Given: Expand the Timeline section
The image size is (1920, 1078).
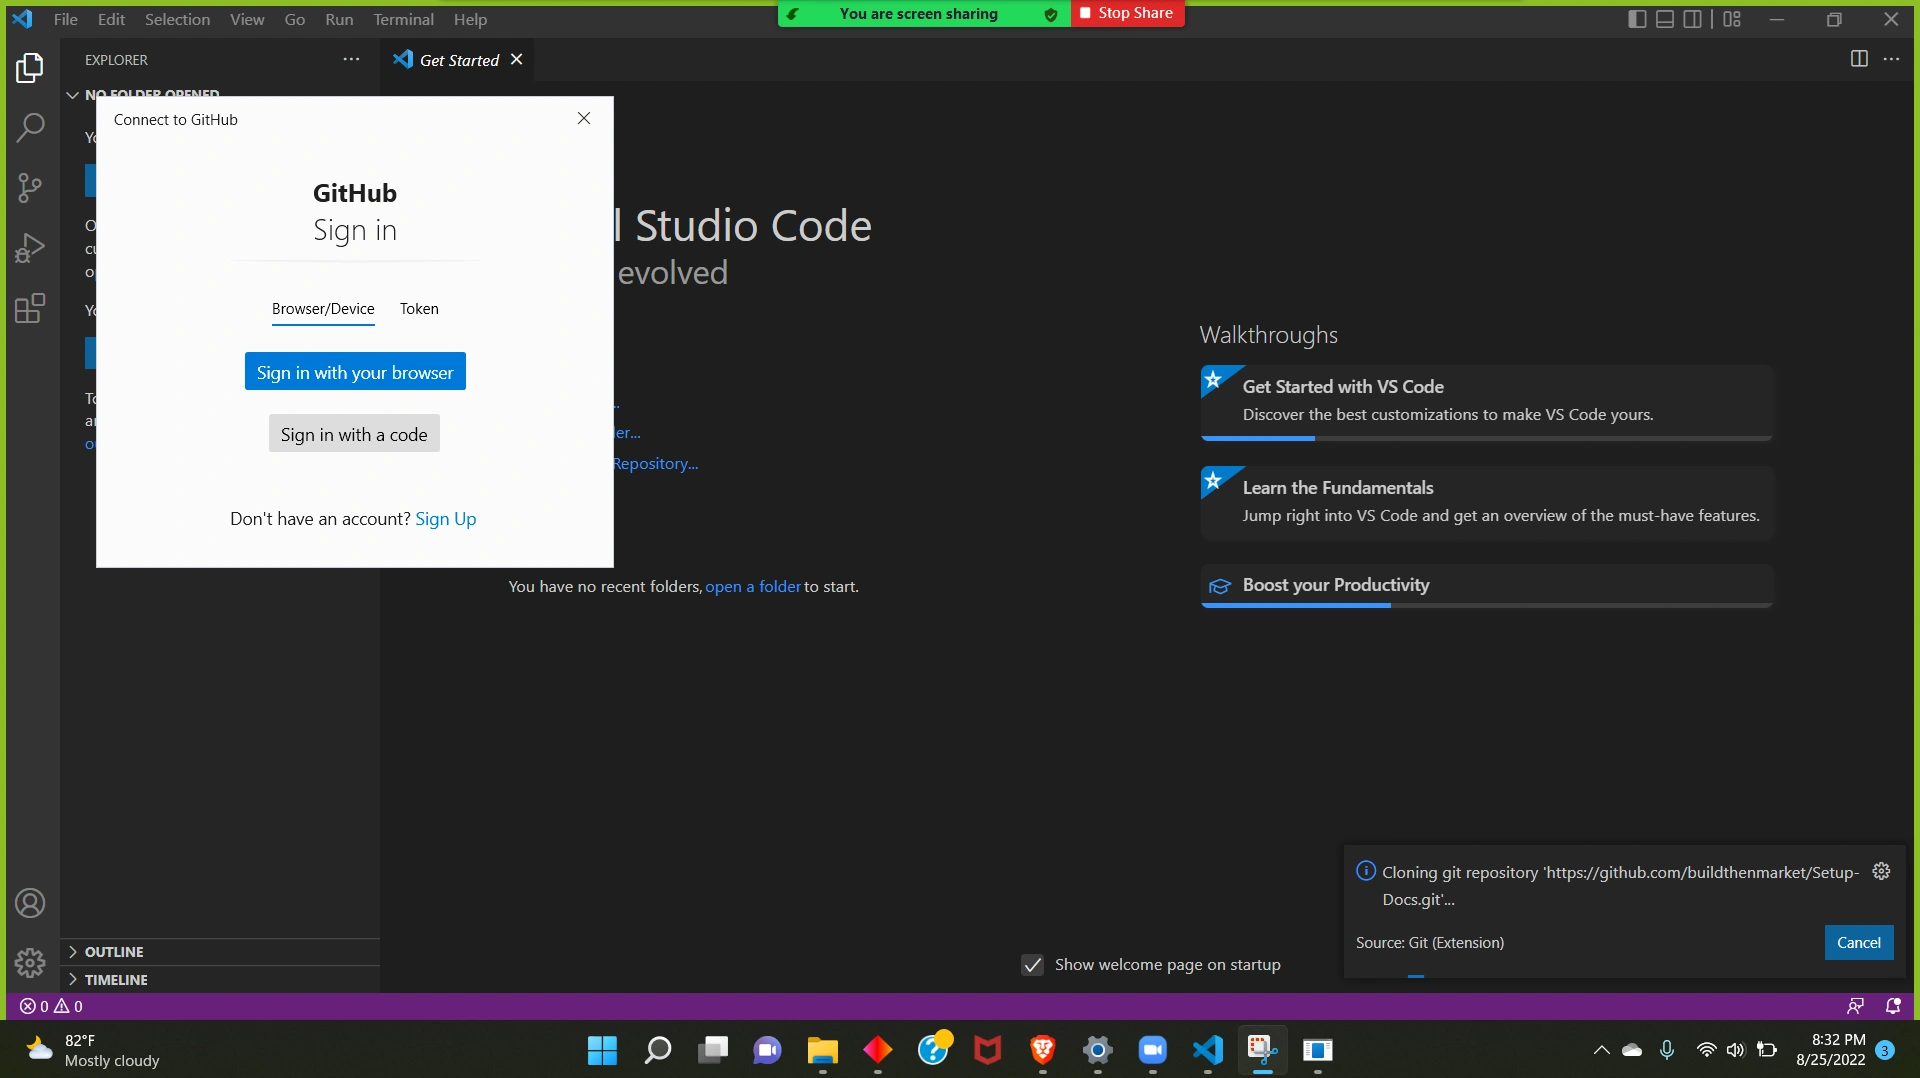Looking at the screenshot, I should click(x=116, y=980).
